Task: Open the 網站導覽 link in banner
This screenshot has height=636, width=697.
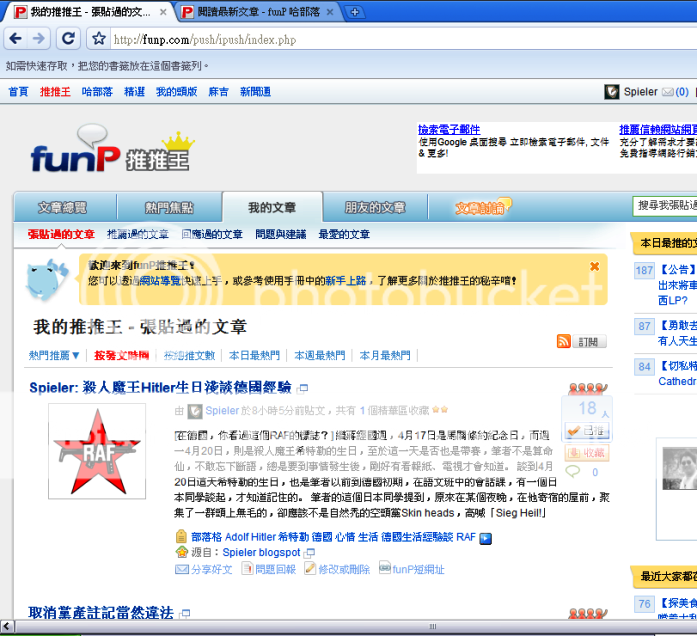Action: [x=160, y=281]
